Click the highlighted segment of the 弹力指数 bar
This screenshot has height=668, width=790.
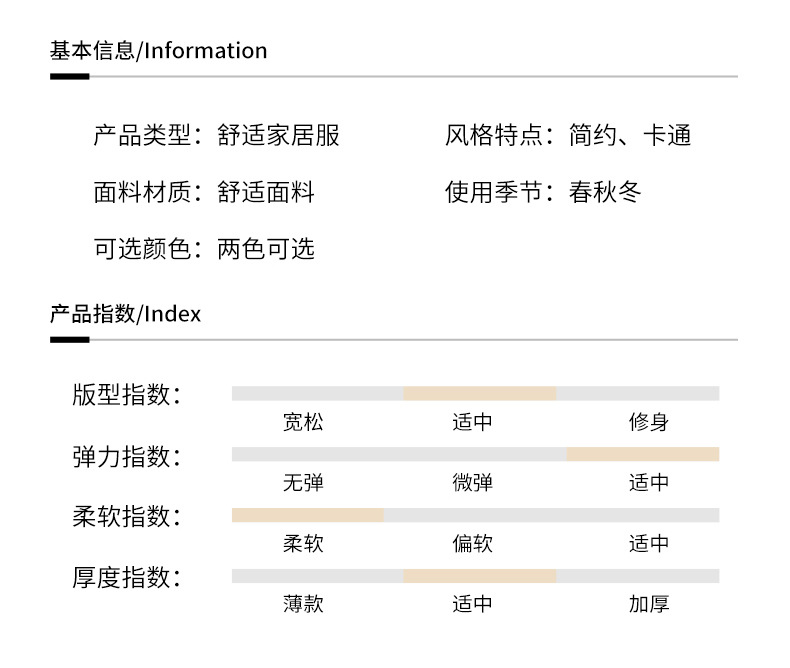642,454
